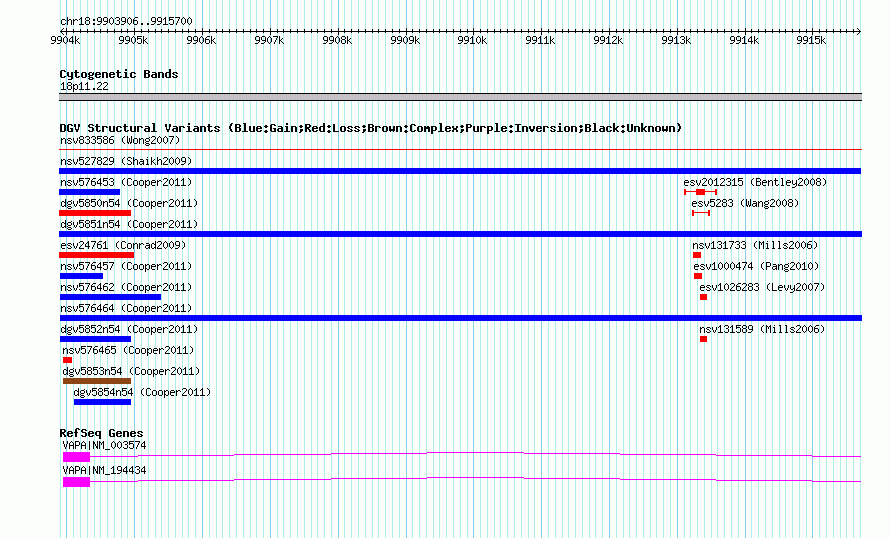Click the red bar under esv24761
Viewport: 890px width, 538px height.
tap(96, 255)
